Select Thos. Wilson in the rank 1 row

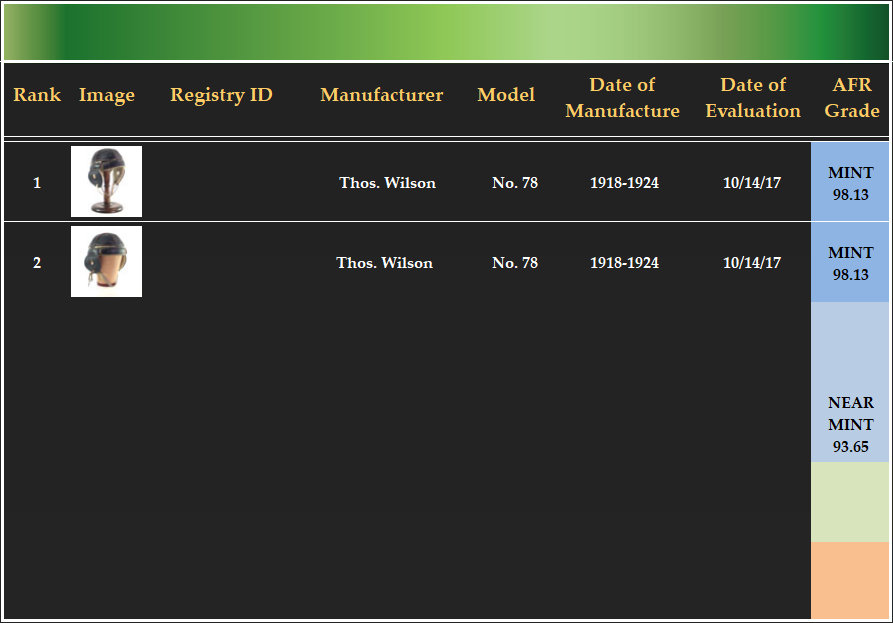pyautogui.click(x=387, y=183)
